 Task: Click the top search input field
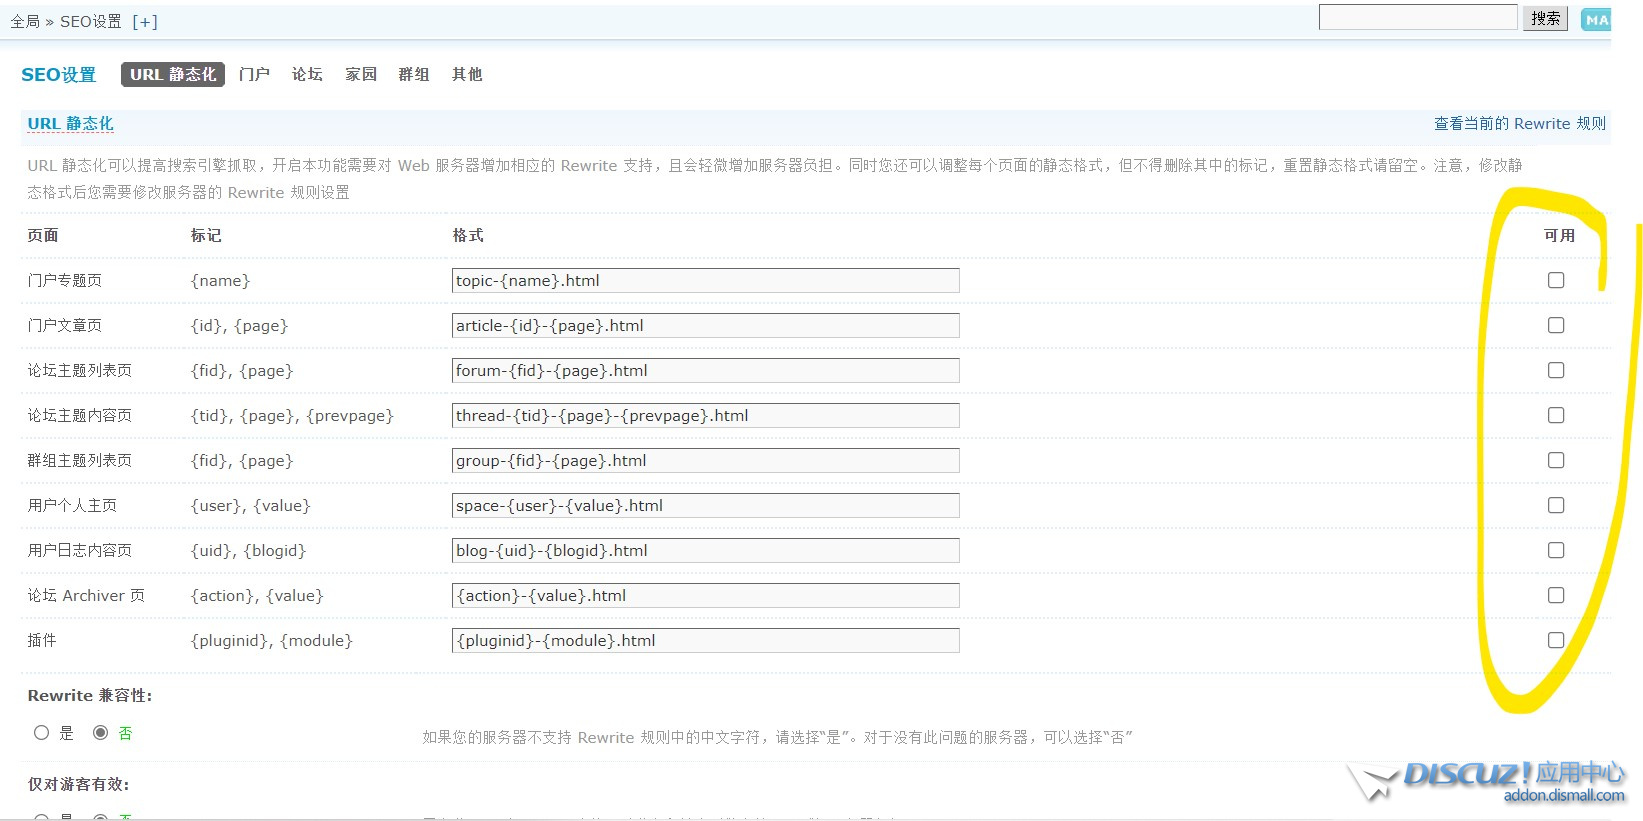click(1417, 18)
